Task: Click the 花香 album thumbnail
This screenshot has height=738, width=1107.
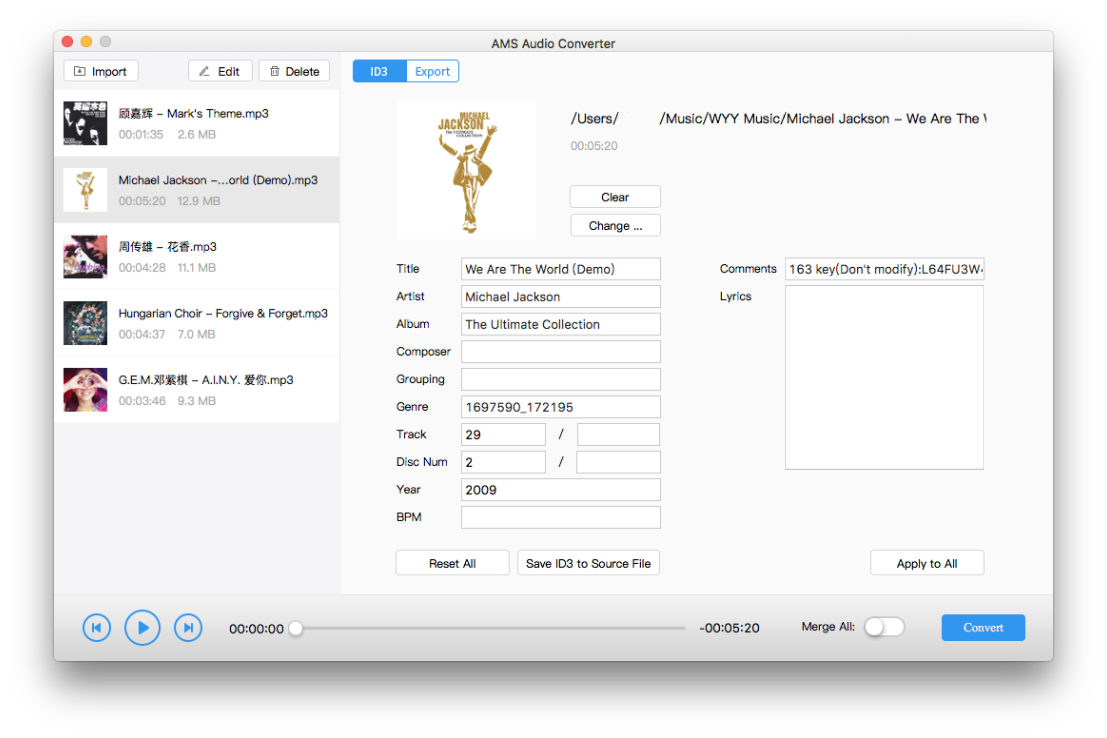Action: point(85,256)
